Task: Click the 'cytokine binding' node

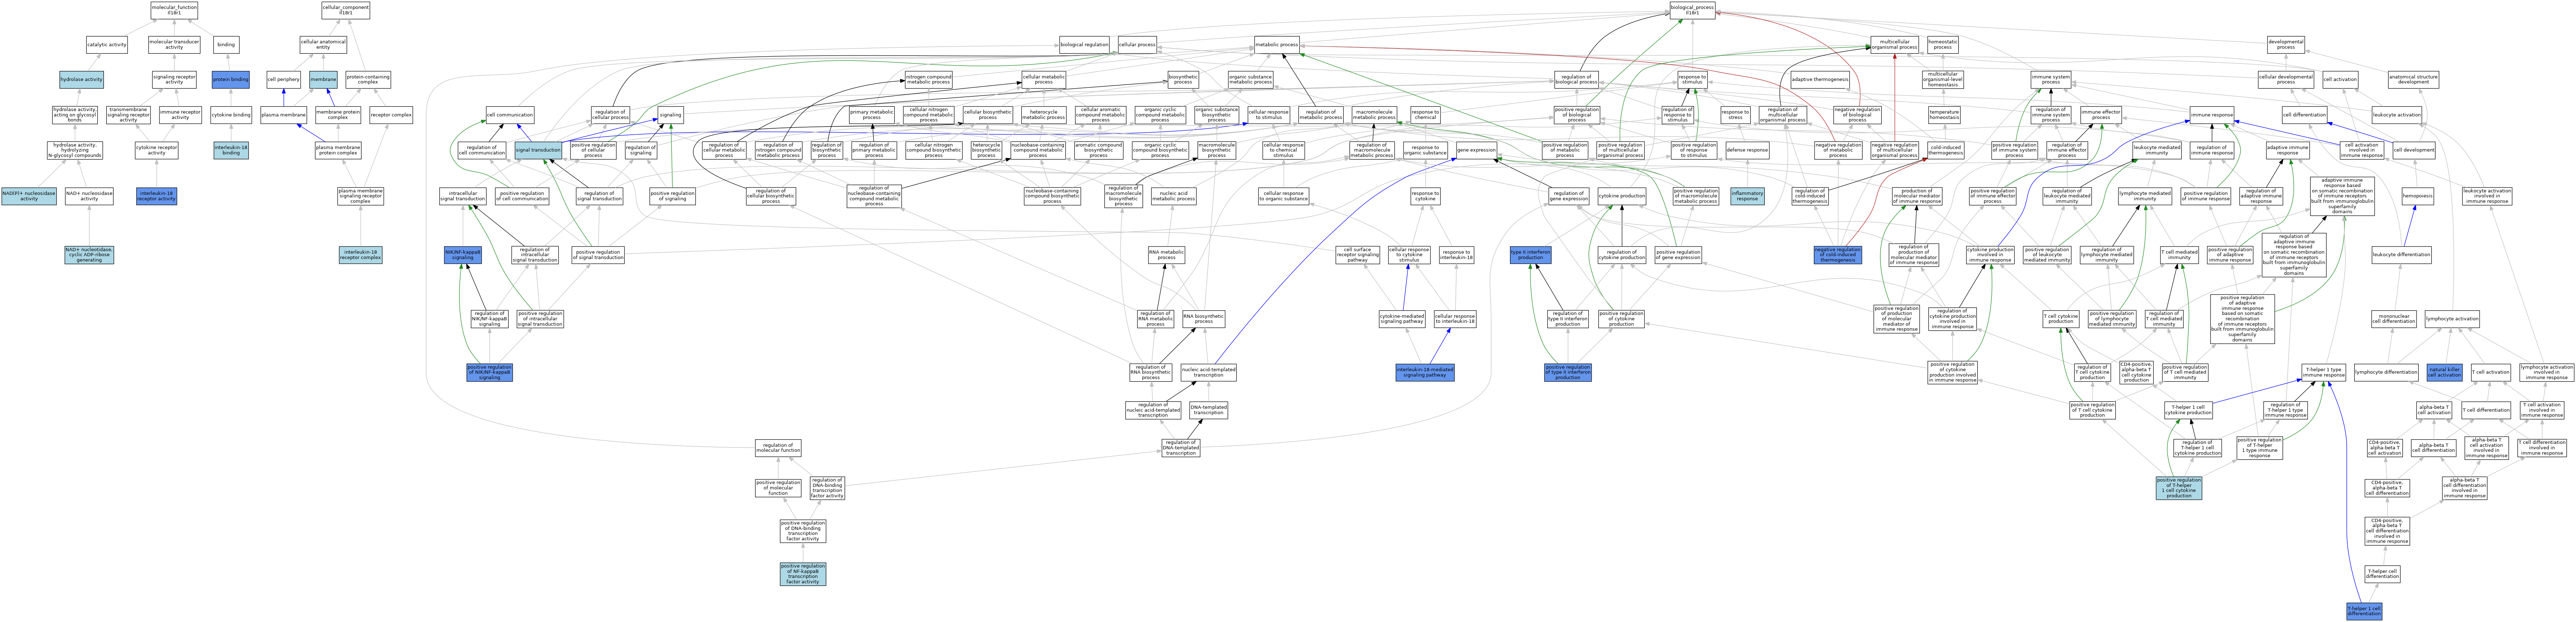Action: pos(231,115)
